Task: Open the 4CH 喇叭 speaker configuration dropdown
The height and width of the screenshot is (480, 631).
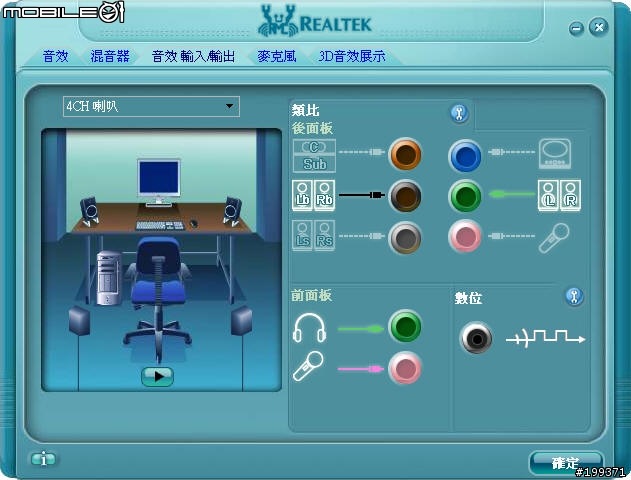Action: coord(151,107)
